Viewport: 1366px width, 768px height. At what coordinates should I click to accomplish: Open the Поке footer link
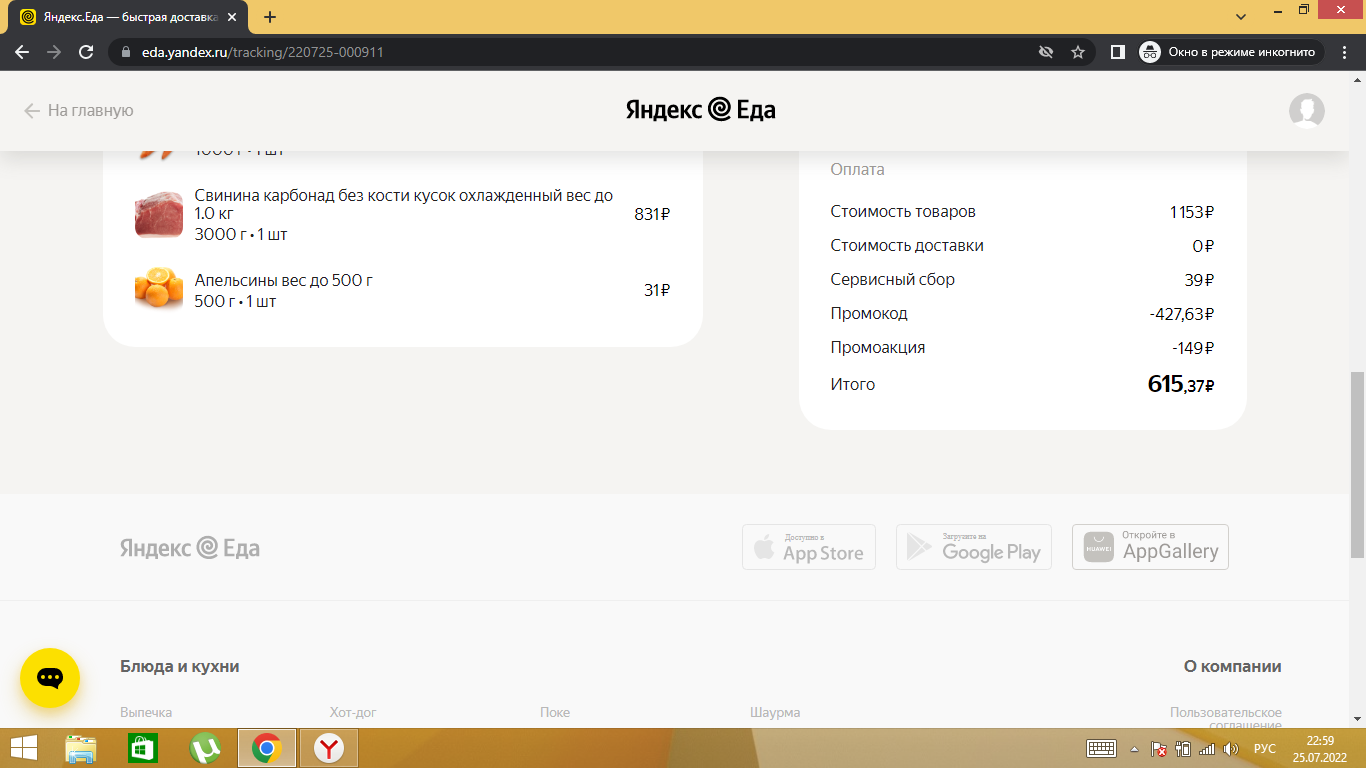(x=555, y=713)
